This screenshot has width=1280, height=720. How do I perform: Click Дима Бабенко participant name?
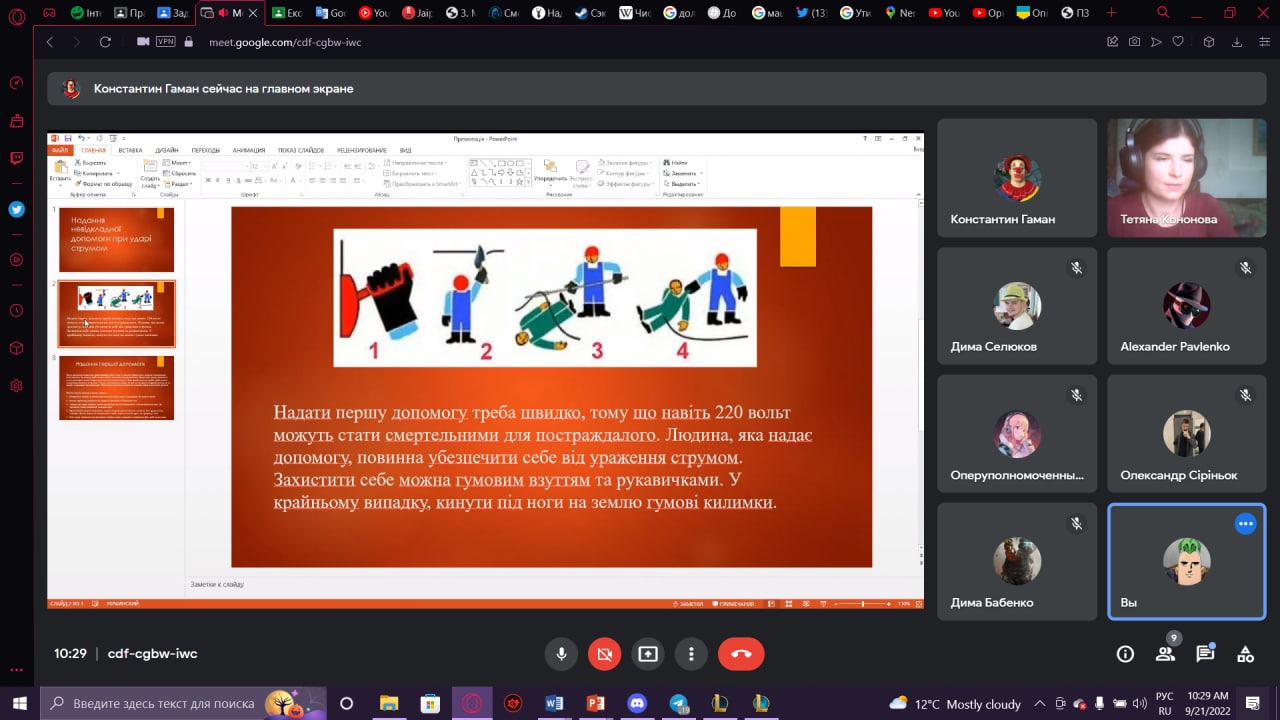[x=992, y=603]
